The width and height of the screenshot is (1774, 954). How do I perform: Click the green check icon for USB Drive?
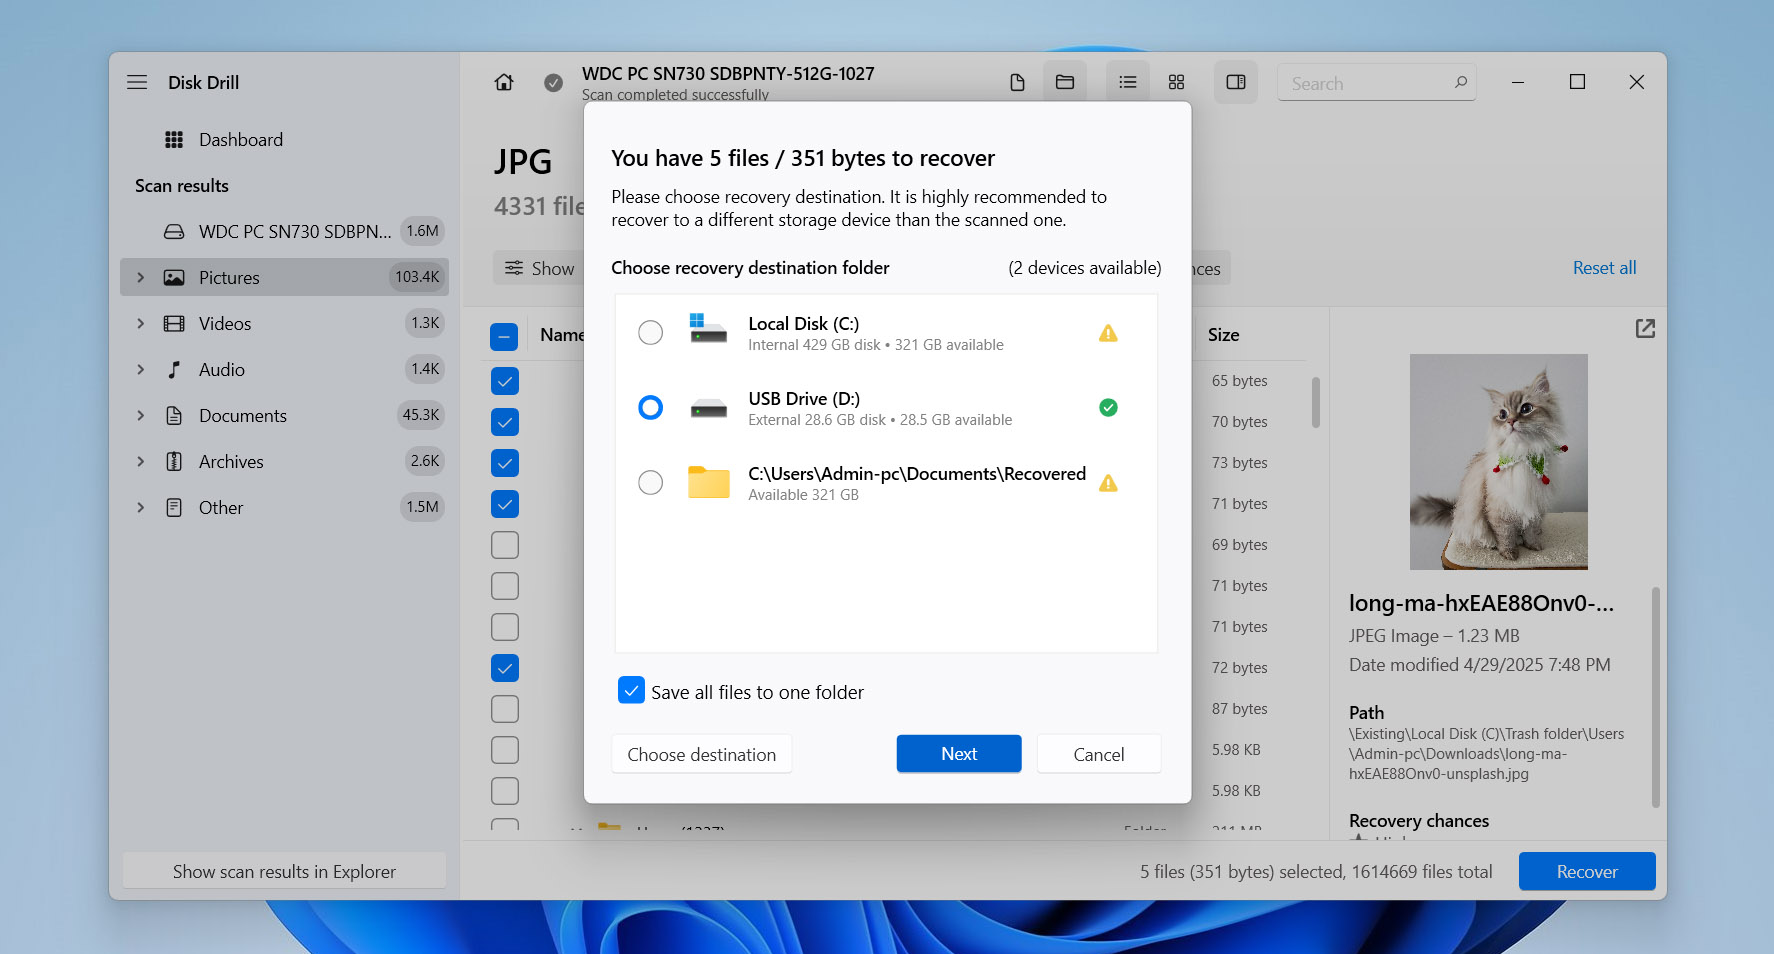1108,407
